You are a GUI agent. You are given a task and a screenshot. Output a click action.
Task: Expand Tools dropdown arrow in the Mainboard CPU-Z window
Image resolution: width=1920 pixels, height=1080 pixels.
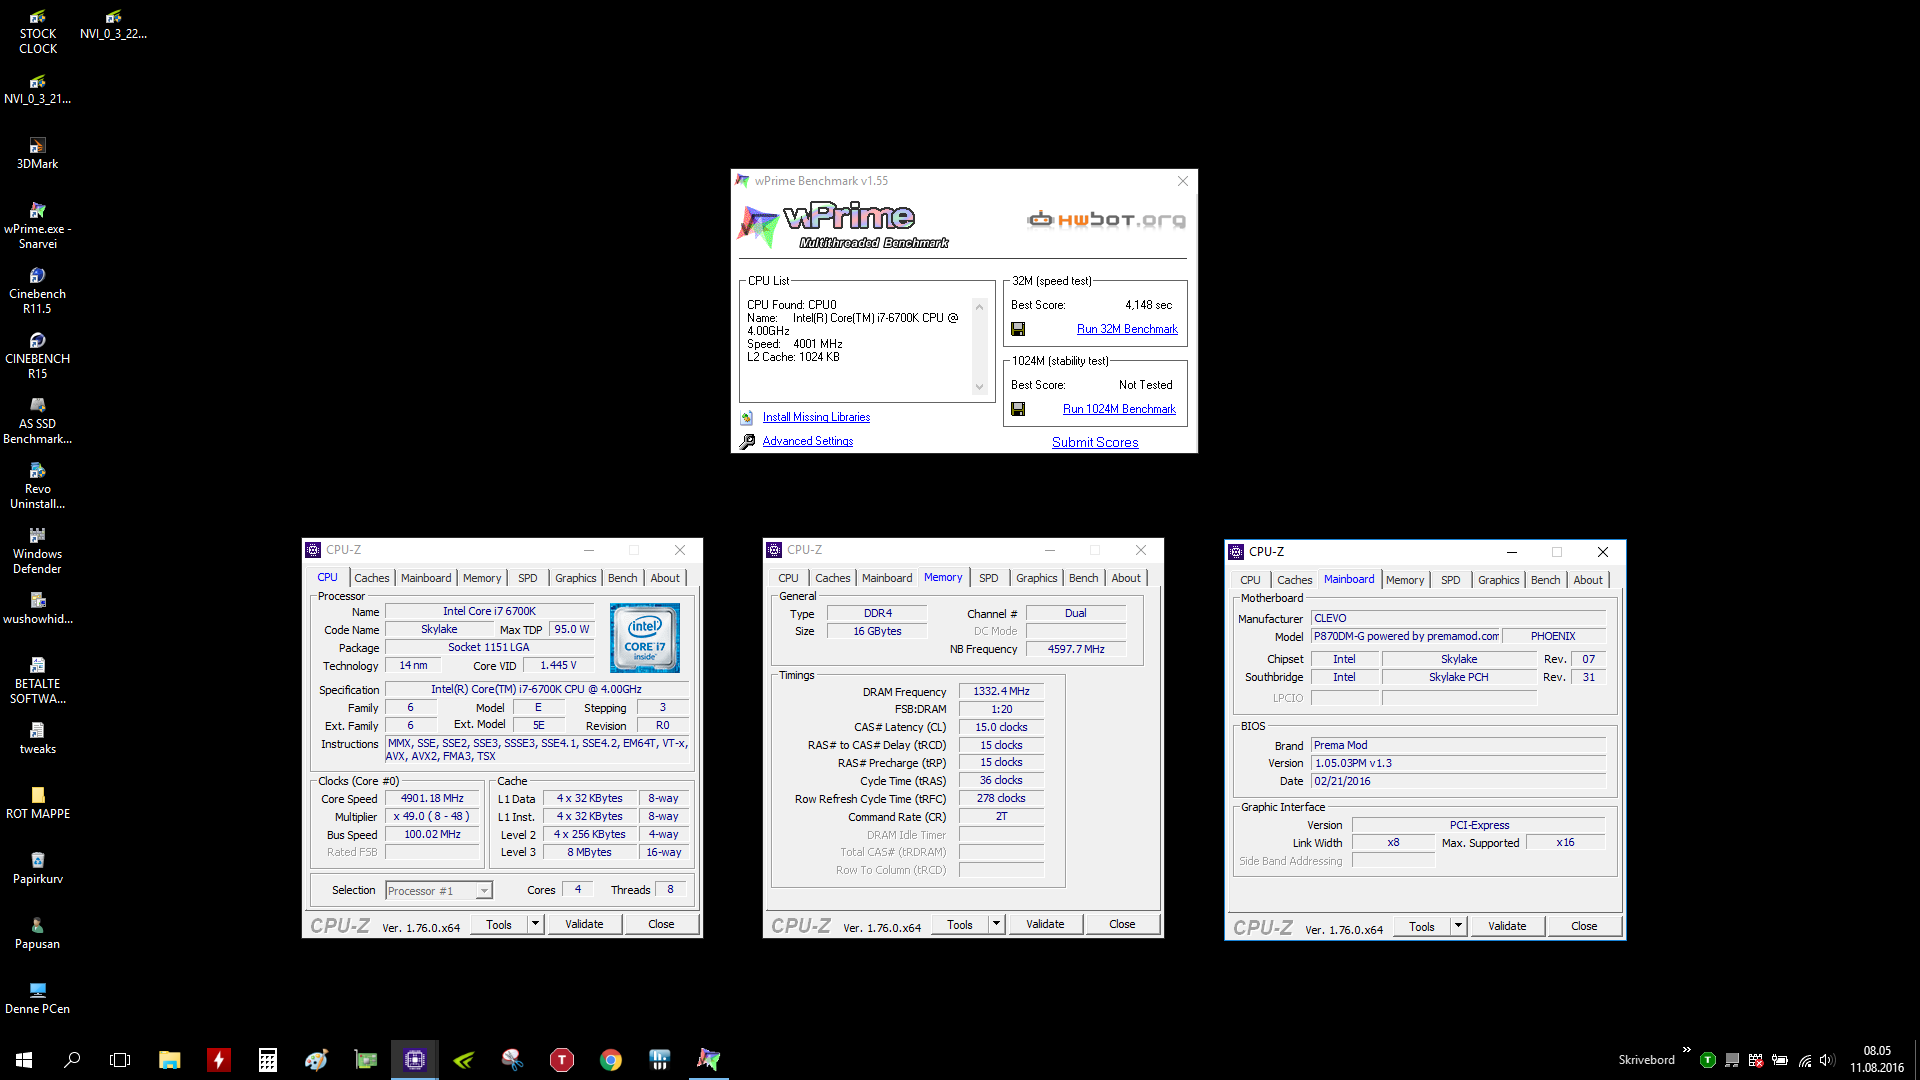pos(1458,926)
